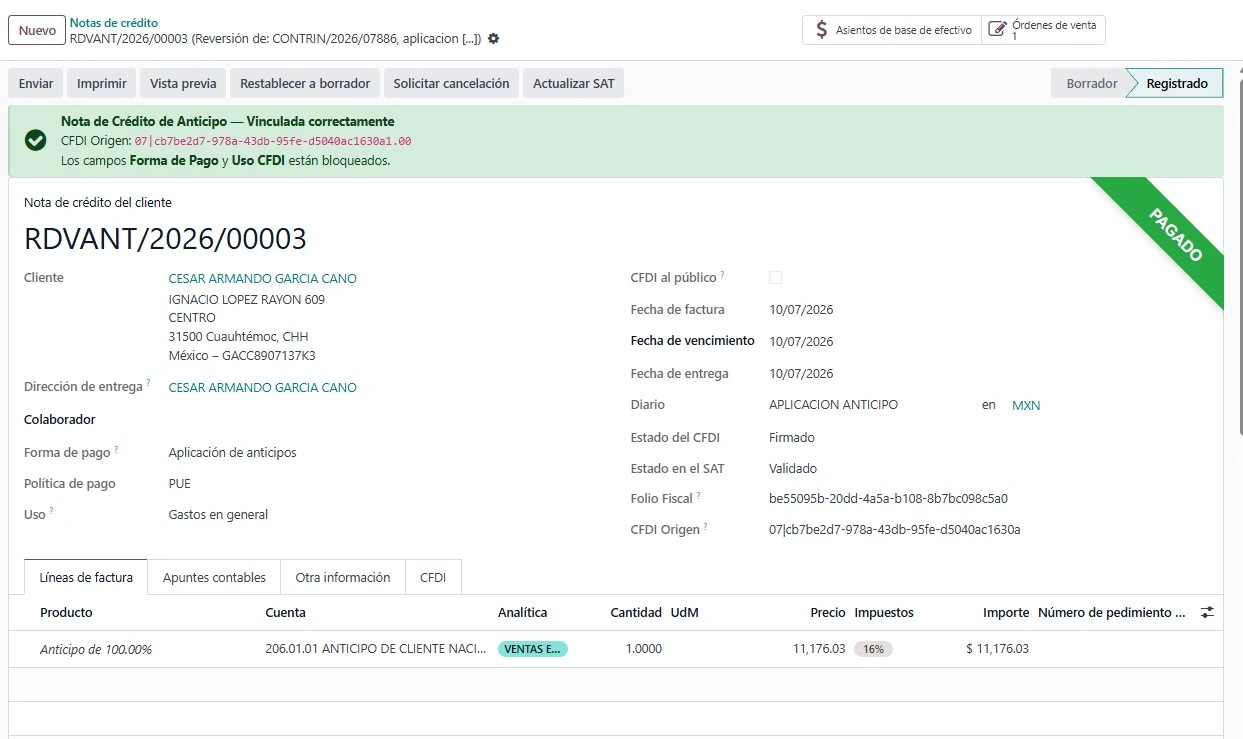Open column settings icon in invoice lines table
The height and width of the screenshot is (739, 1243).
pyautogui.click(x=1208, y=612)
